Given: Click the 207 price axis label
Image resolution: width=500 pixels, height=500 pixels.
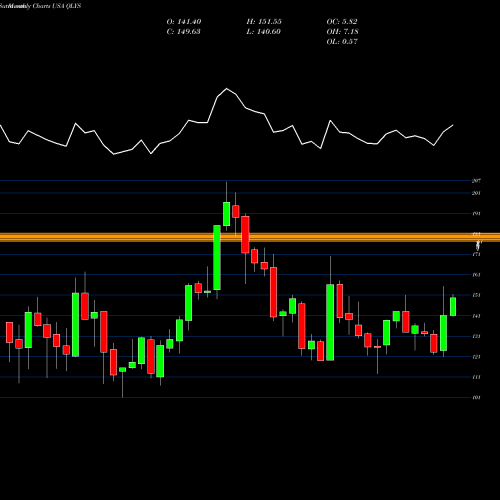Looking at the screenshot, I should point(476,181).
